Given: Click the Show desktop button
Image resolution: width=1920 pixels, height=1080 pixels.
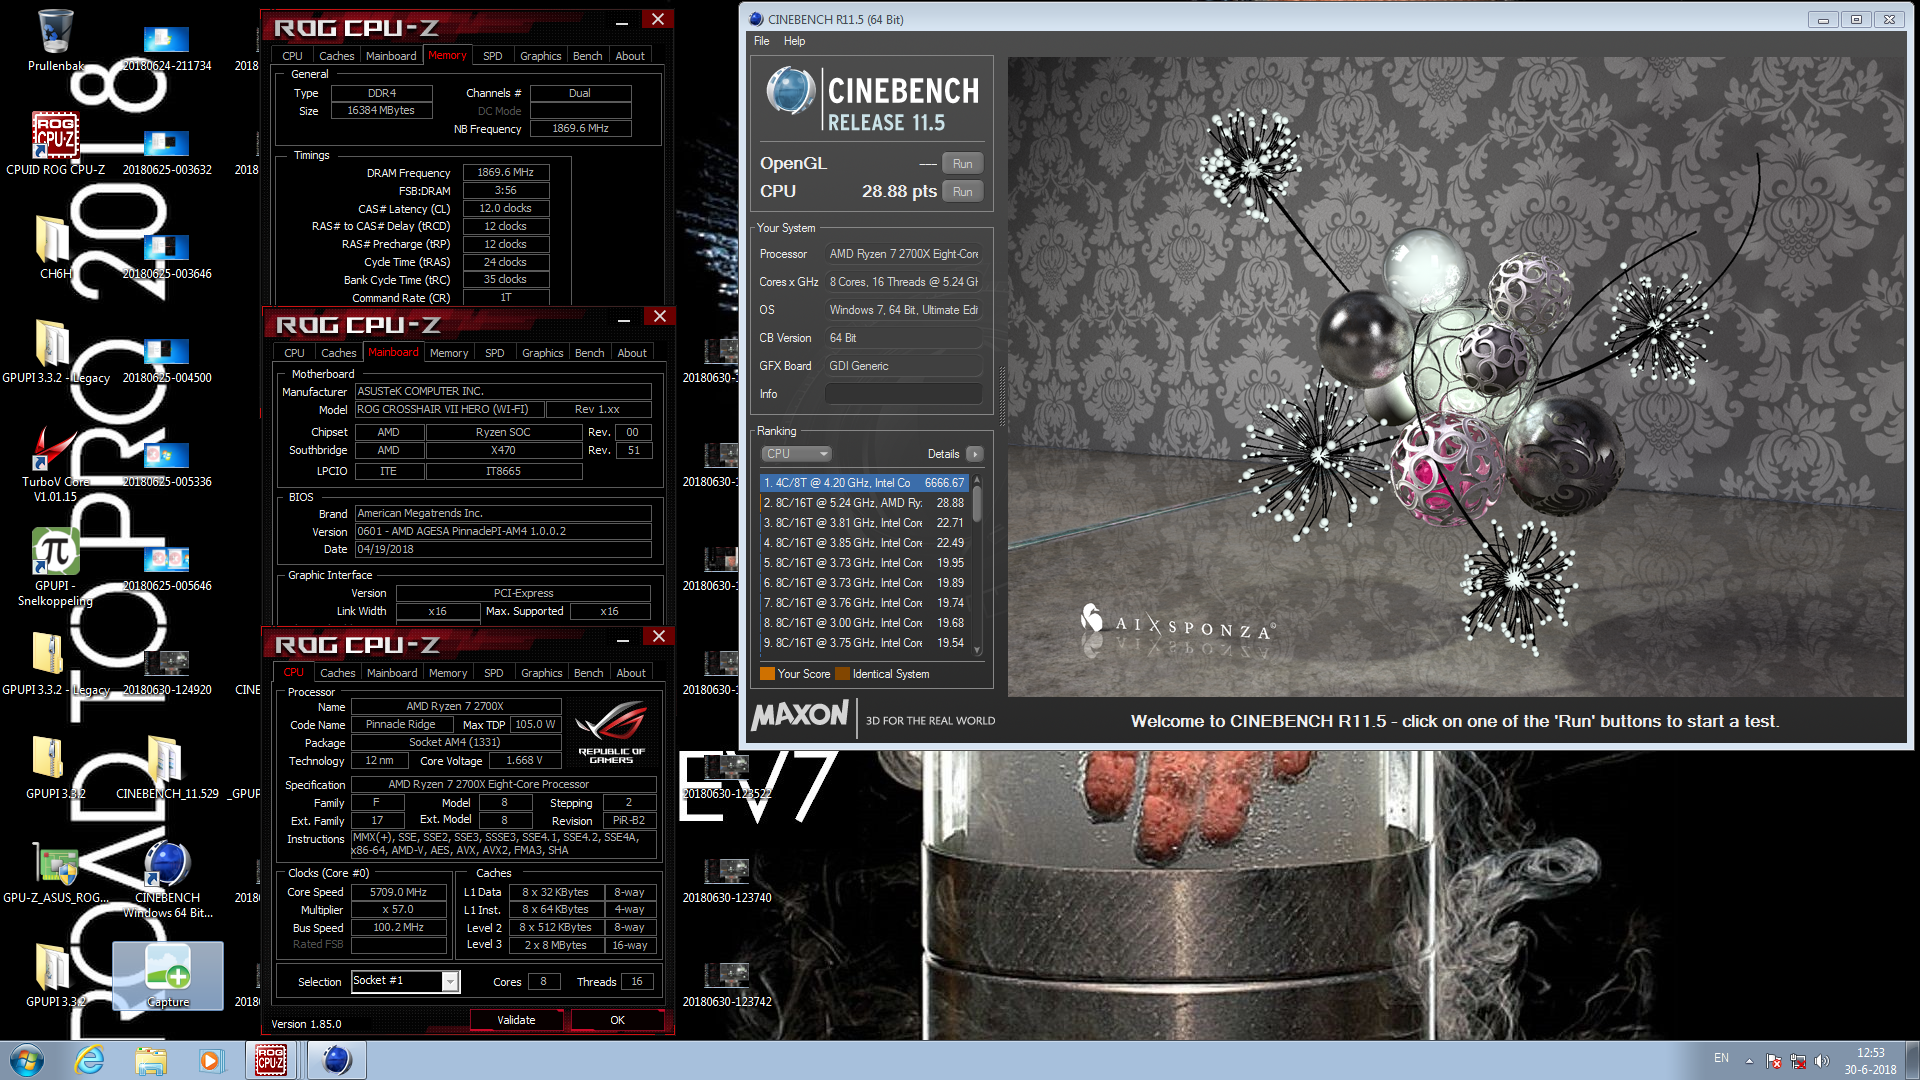Looking at the screenshot, I should click(1912, 1060).
